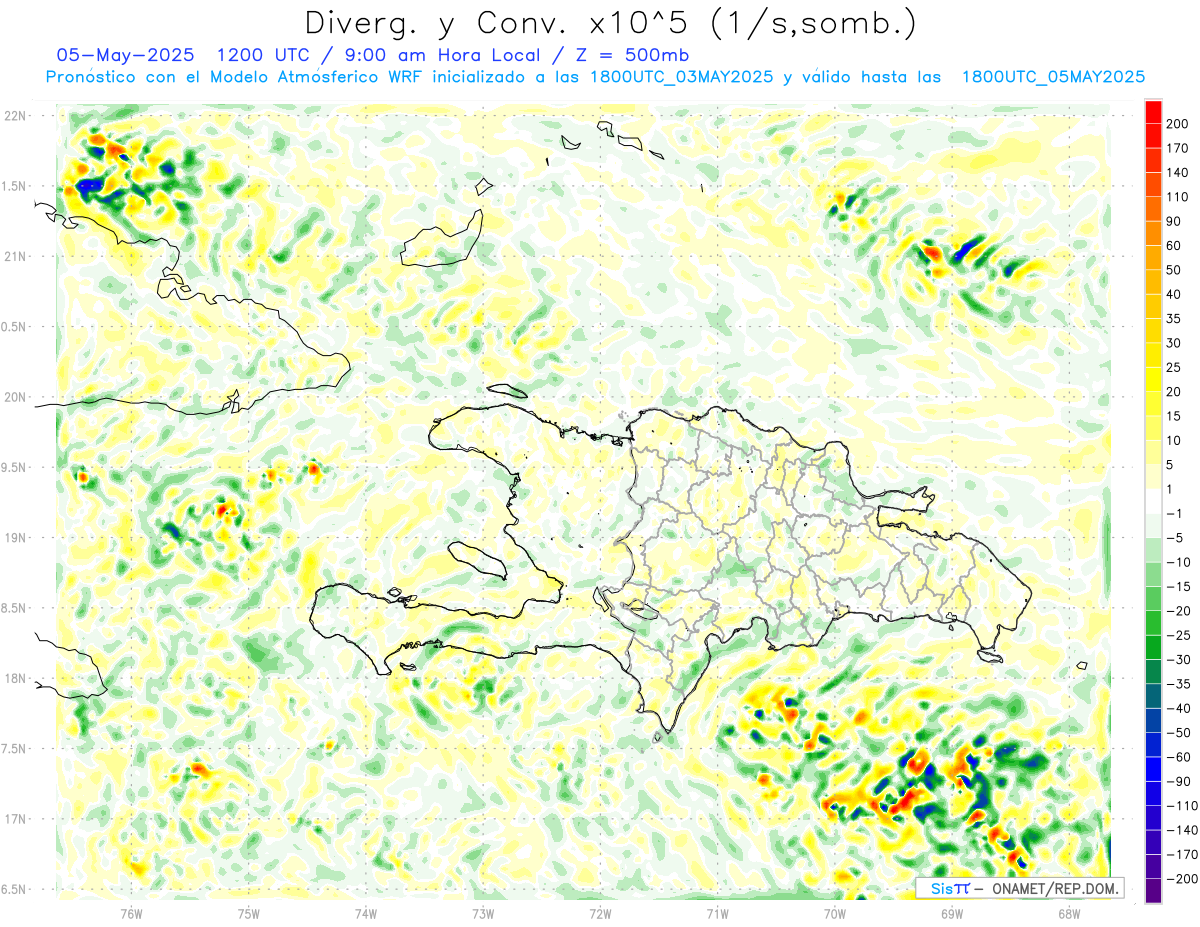The height and width of the screenshot is (927, 1200).
Task: Click the '74W' longitude axis label
Action: coord(366,912)
